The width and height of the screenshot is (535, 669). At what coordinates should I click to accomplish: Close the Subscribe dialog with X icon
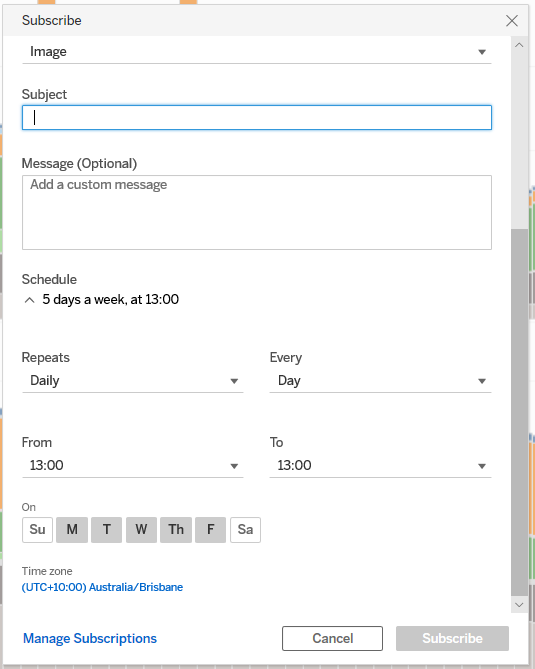(x=512, y=20)
